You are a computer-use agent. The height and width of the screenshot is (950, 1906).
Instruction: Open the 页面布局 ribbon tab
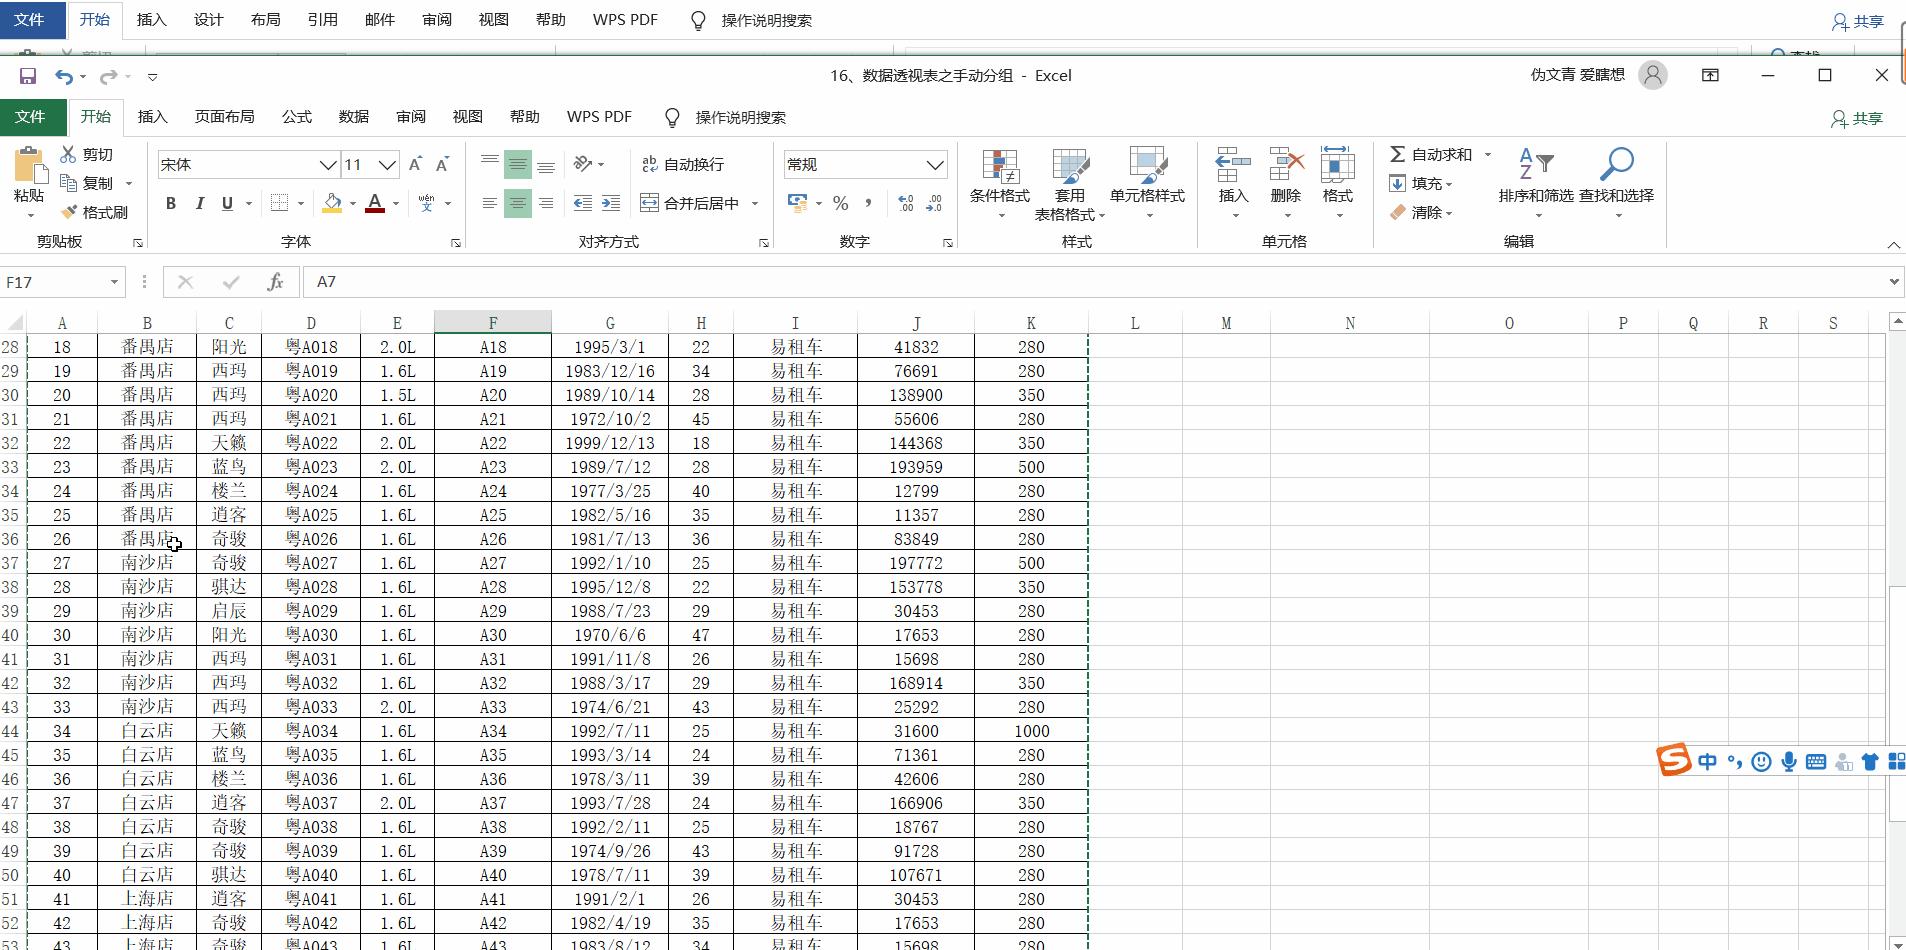224,117
